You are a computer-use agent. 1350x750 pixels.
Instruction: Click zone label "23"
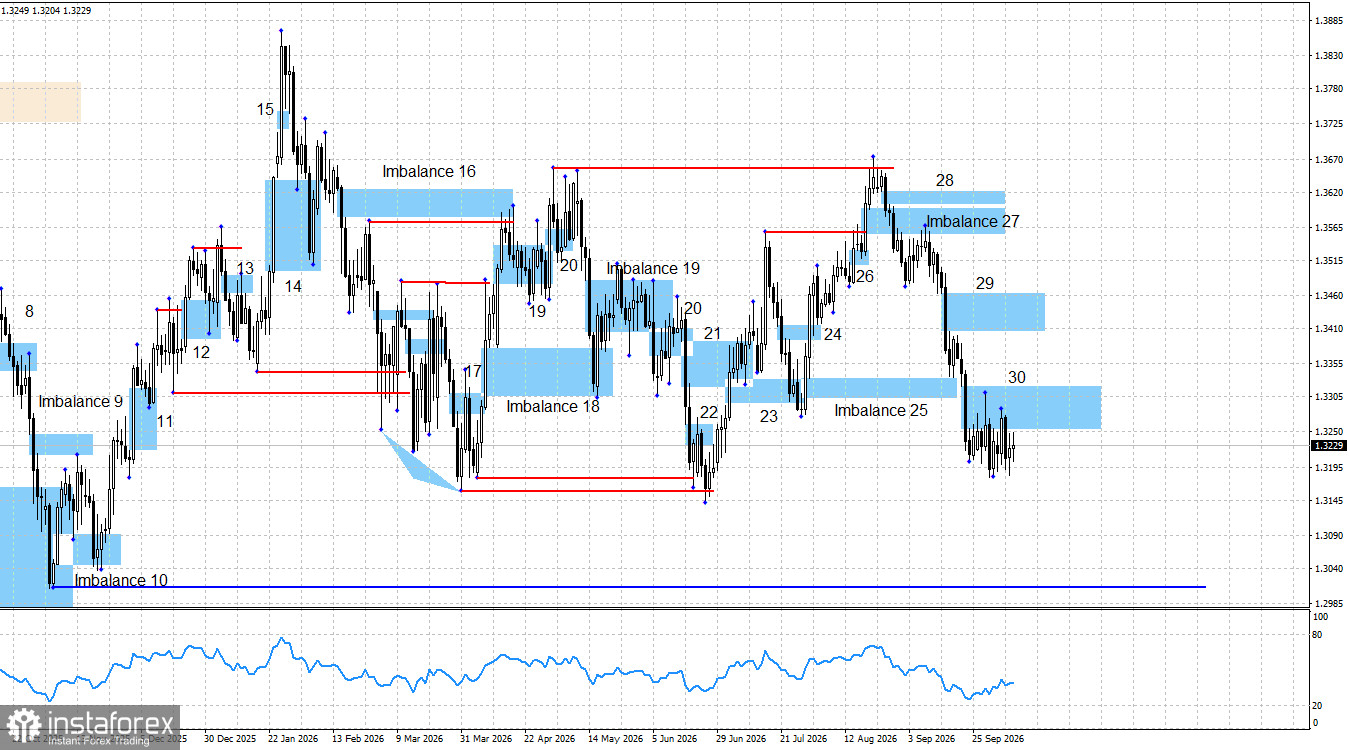(768, 417)
